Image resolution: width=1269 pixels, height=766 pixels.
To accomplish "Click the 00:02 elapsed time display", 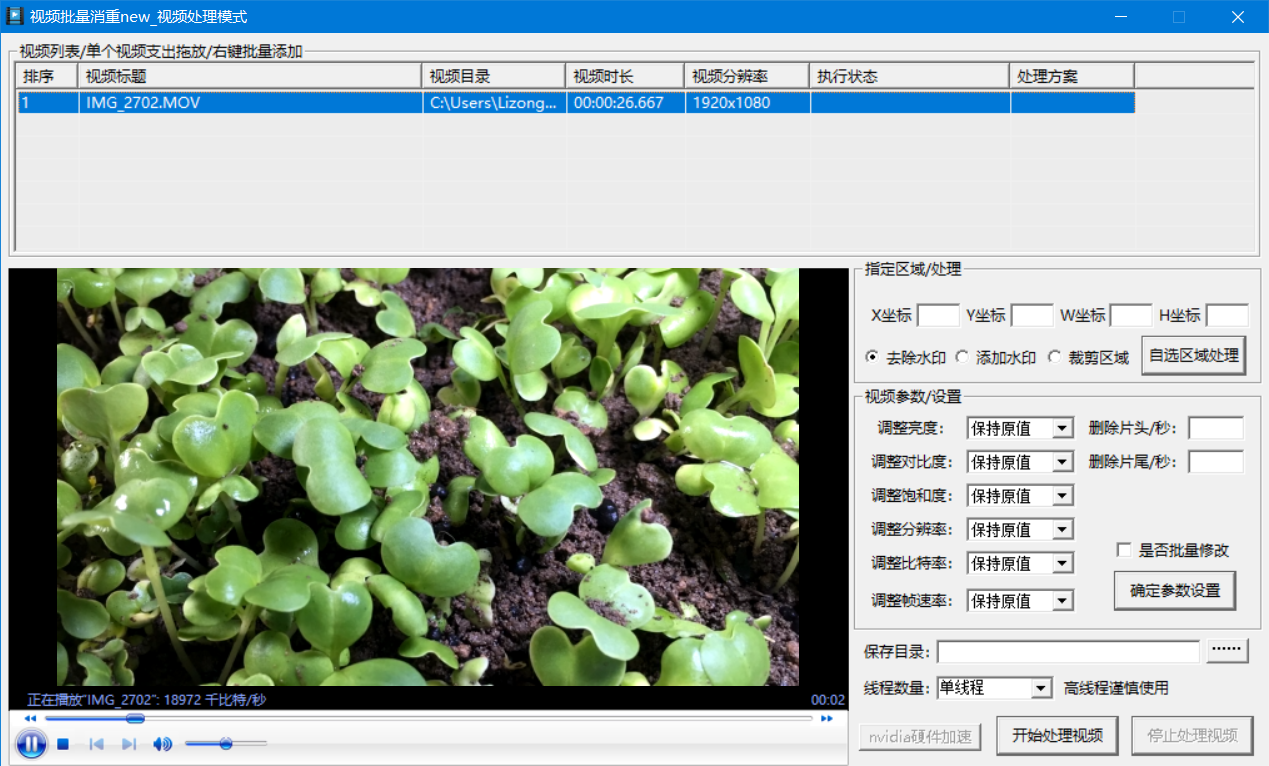I will coord(828,699).
